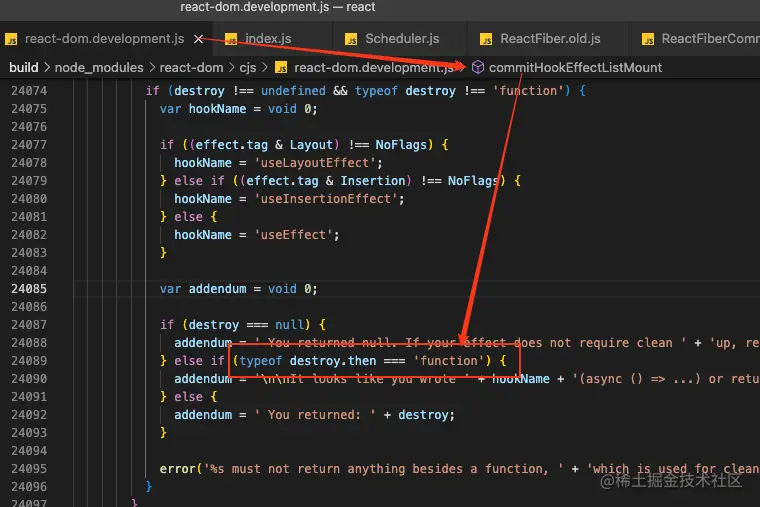Click line number 24077
Viewport: 760px width, 507px height.
[x=29, y=144]
